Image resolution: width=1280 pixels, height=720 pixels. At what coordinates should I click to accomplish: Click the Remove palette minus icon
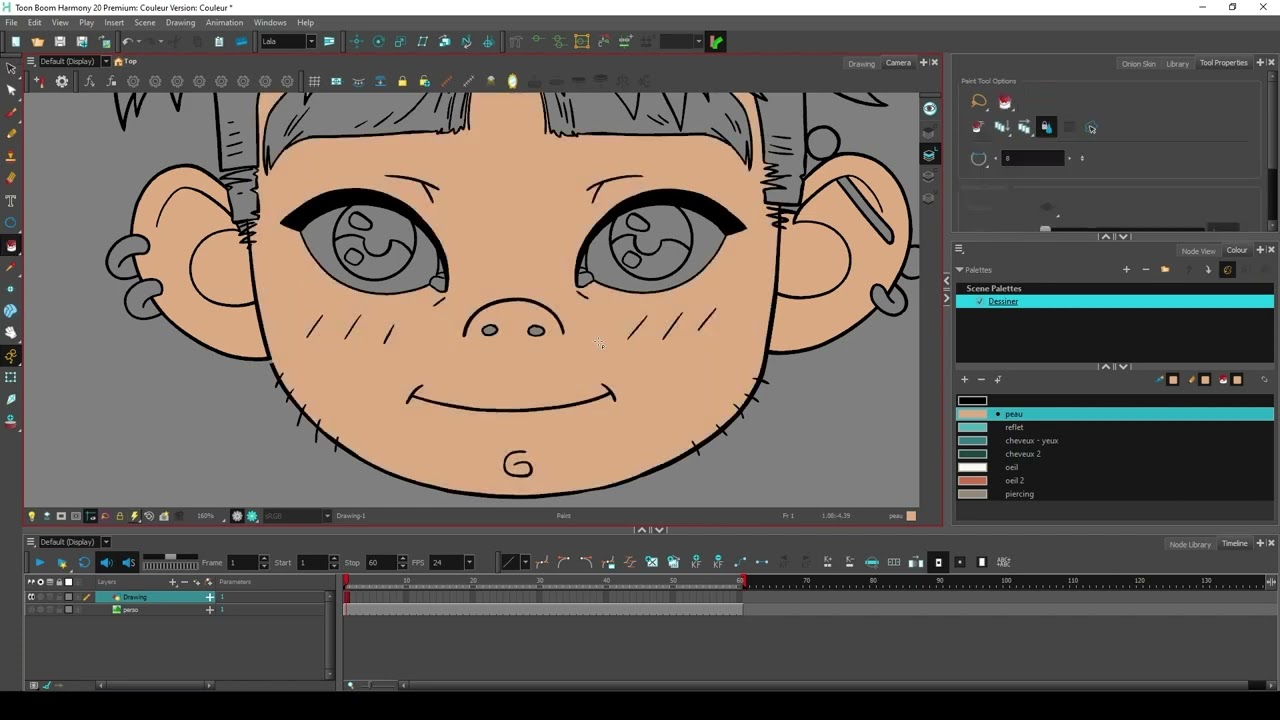point(1145,269)
